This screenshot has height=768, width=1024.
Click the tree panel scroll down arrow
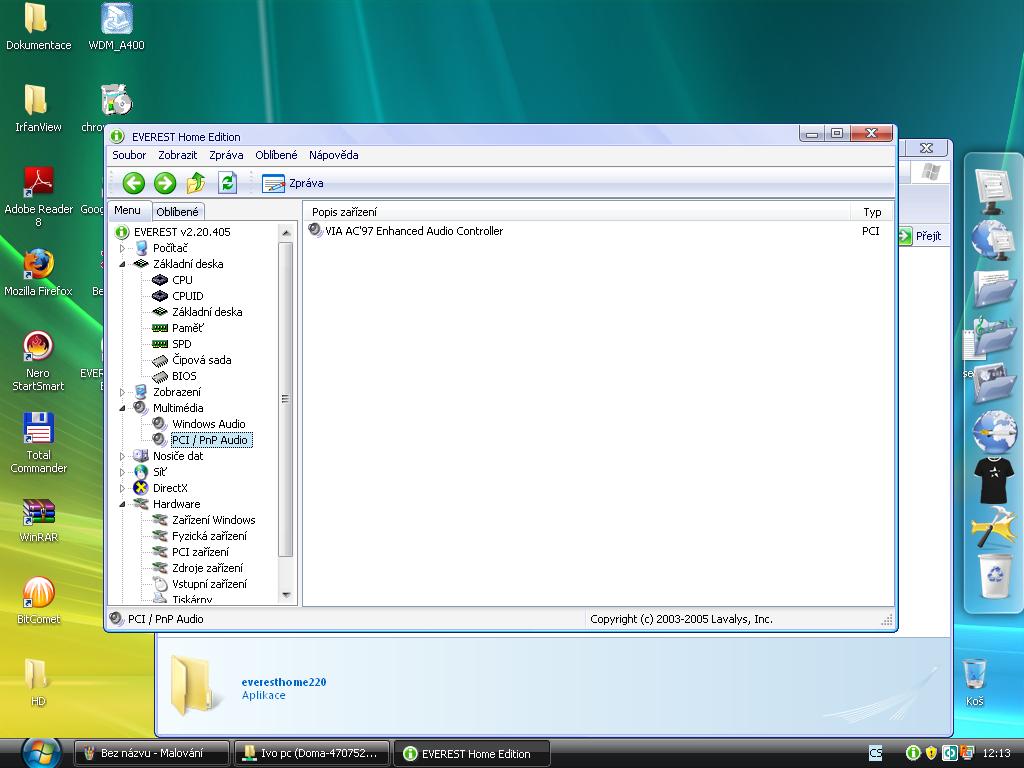286,595
